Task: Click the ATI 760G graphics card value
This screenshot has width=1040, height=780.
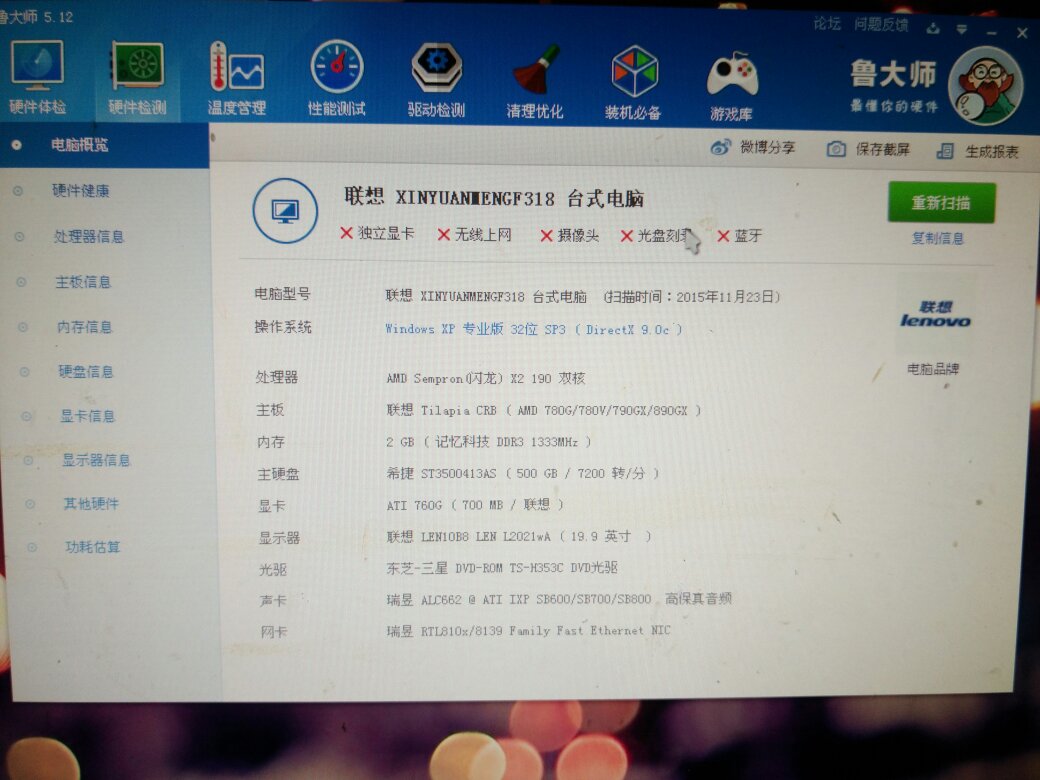Action: 475,505
